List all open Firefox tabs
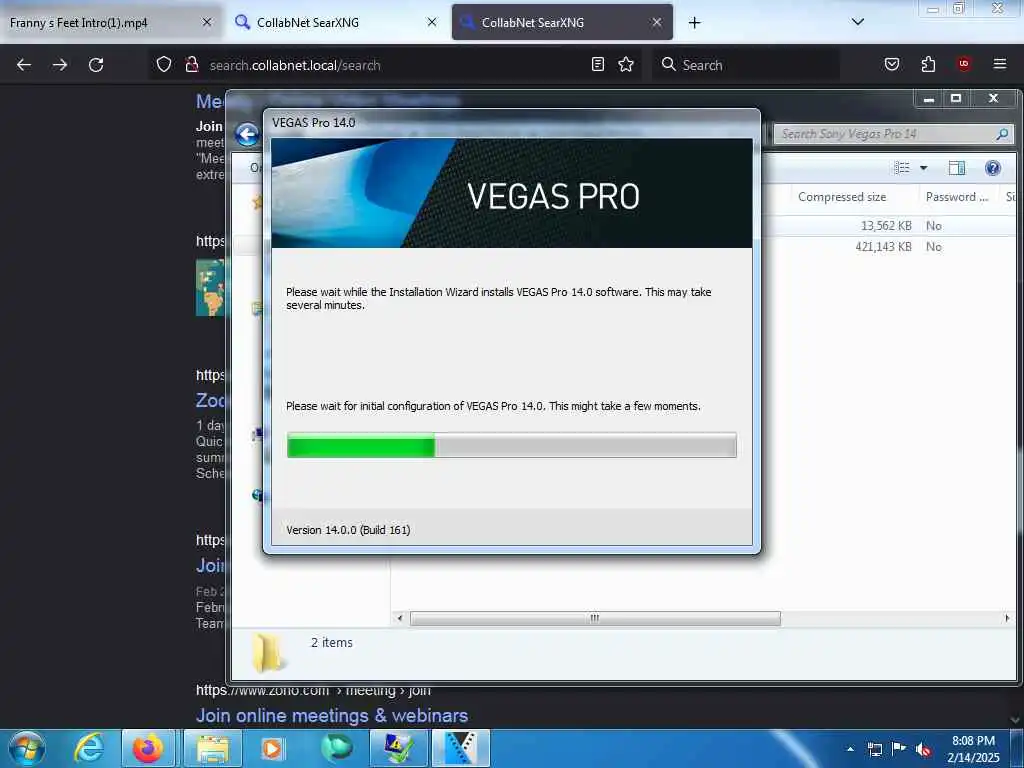The image size is (1024, 768). (x=857, y=22)
